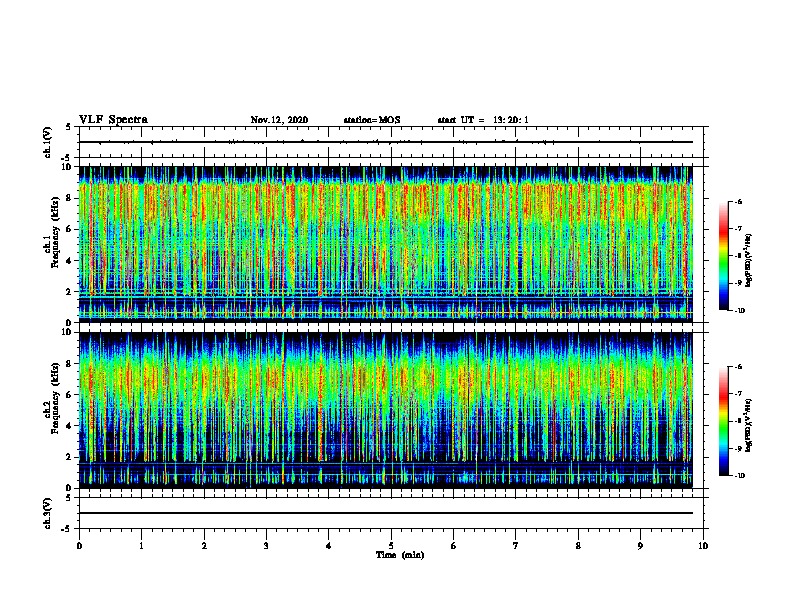Click the "Time (min)" x-axis label
Image resolution: width=792 pixels, height=612 pixels.
(x=400, y=555)
